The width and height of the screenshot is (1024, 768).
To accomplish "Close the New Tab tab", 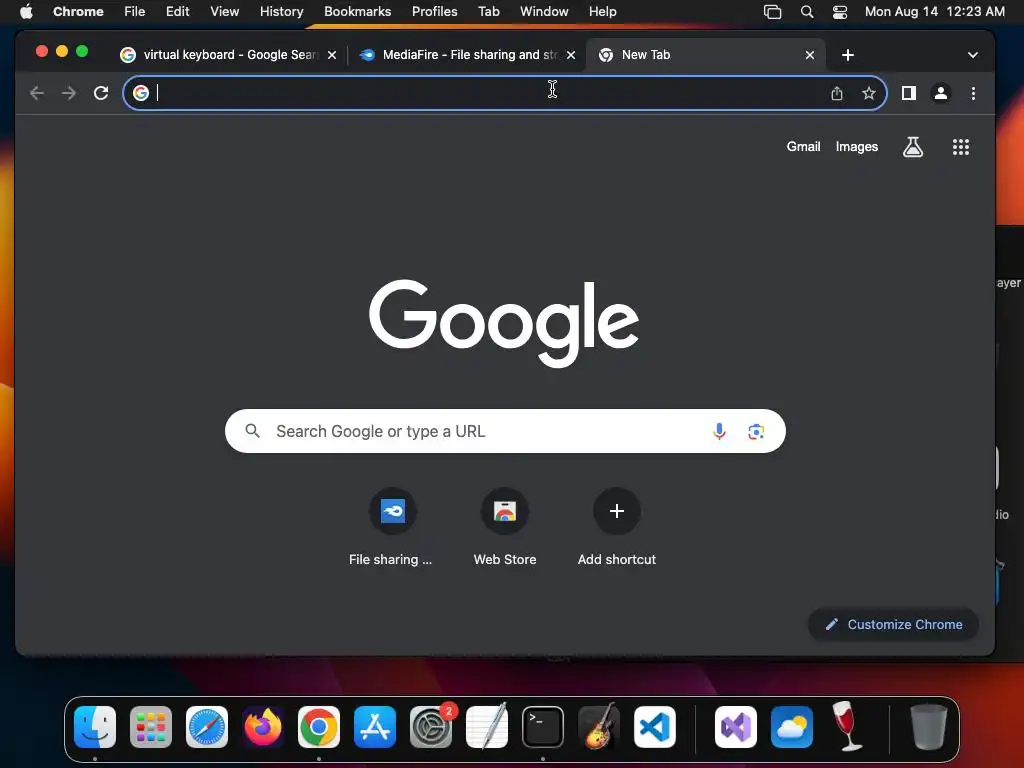I will (810, 55).
